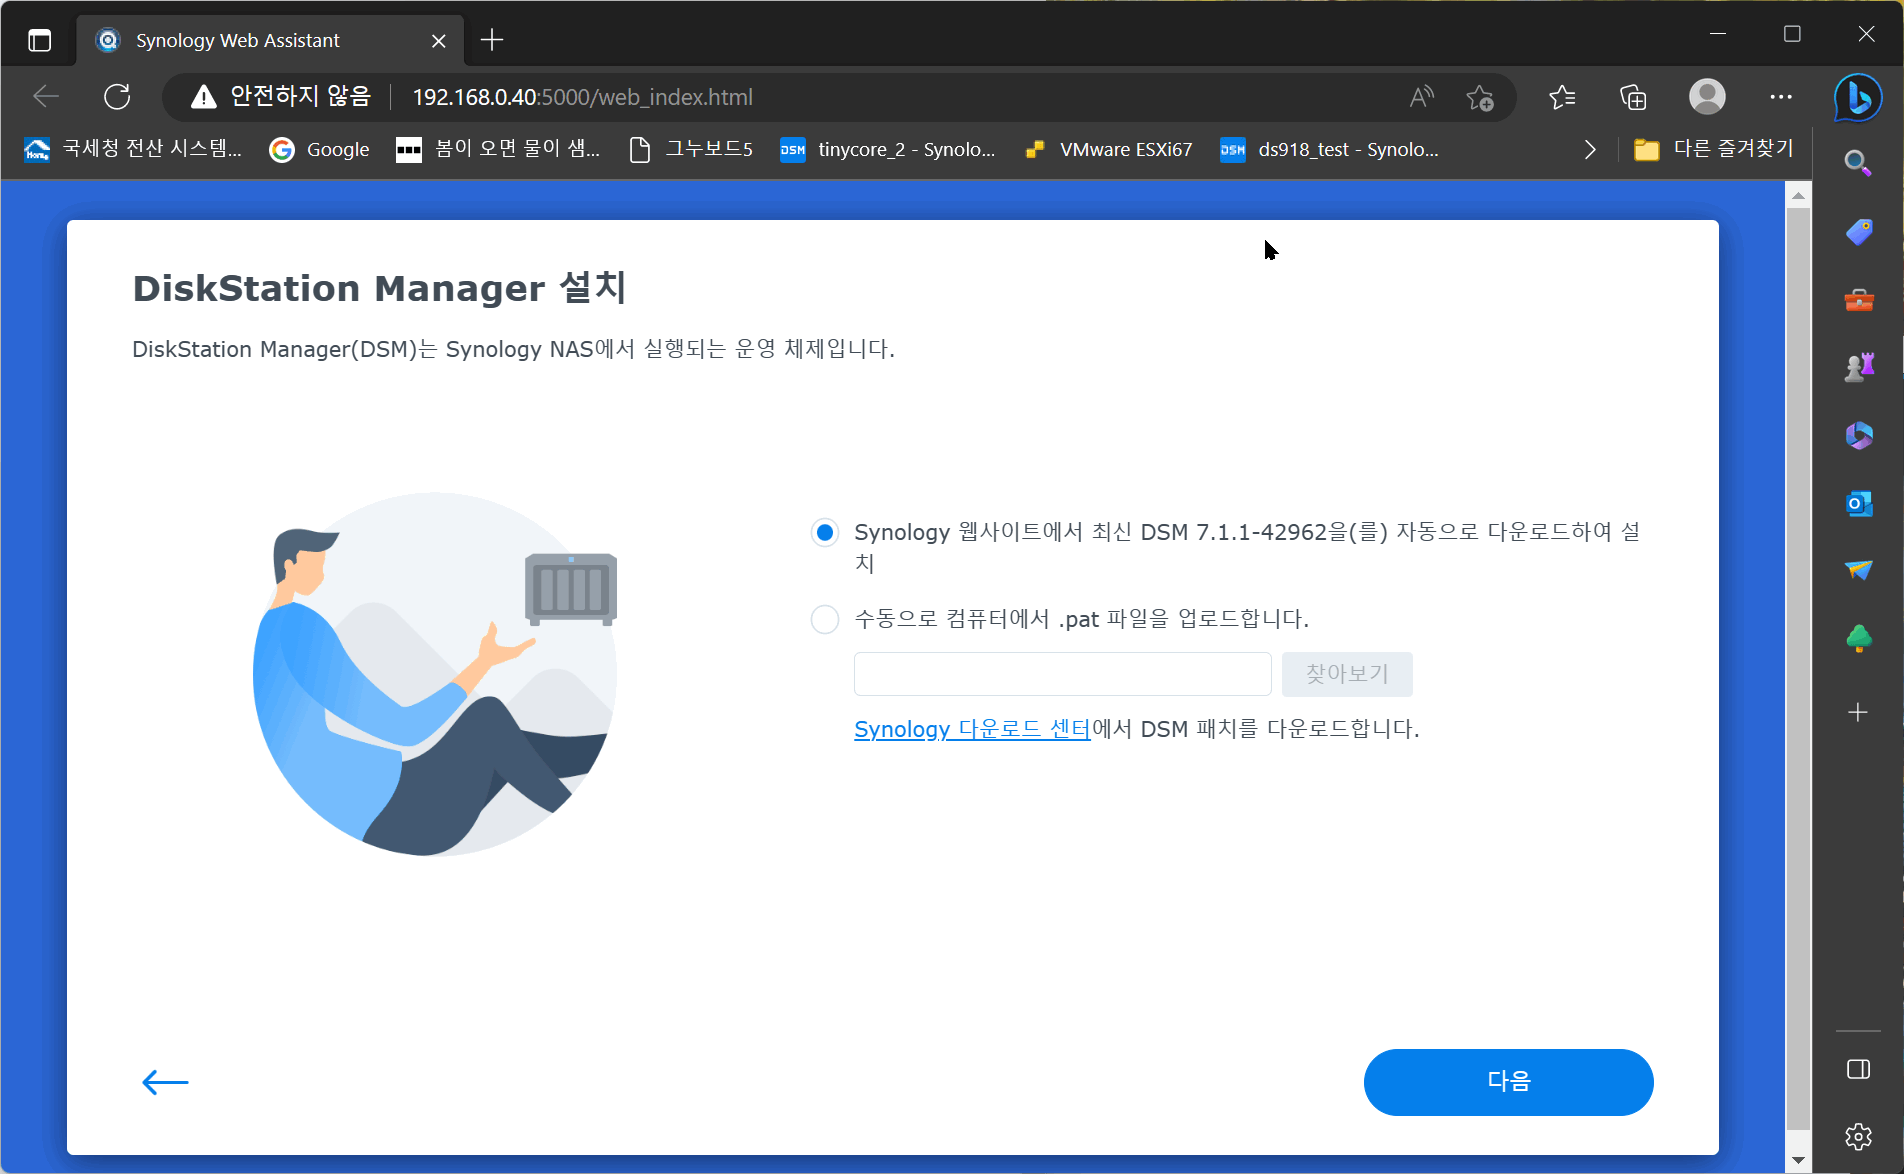This screenshot has width=1904, height=1174.
Task: Open sidebar Microsoft 365 icon
Action: click(x=1858, y=436)
